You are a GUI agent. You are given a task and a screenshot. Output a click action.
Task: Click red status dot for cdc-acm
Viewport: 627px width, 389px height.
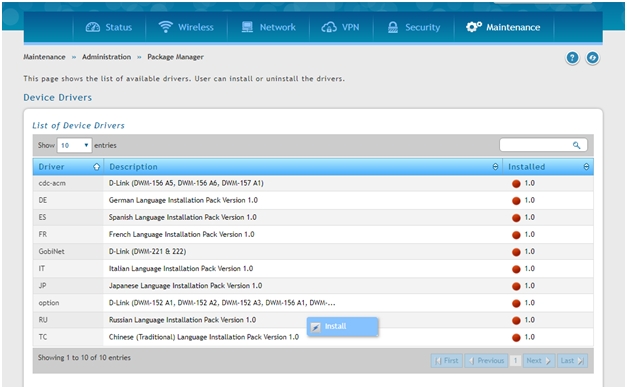[516, 184]
